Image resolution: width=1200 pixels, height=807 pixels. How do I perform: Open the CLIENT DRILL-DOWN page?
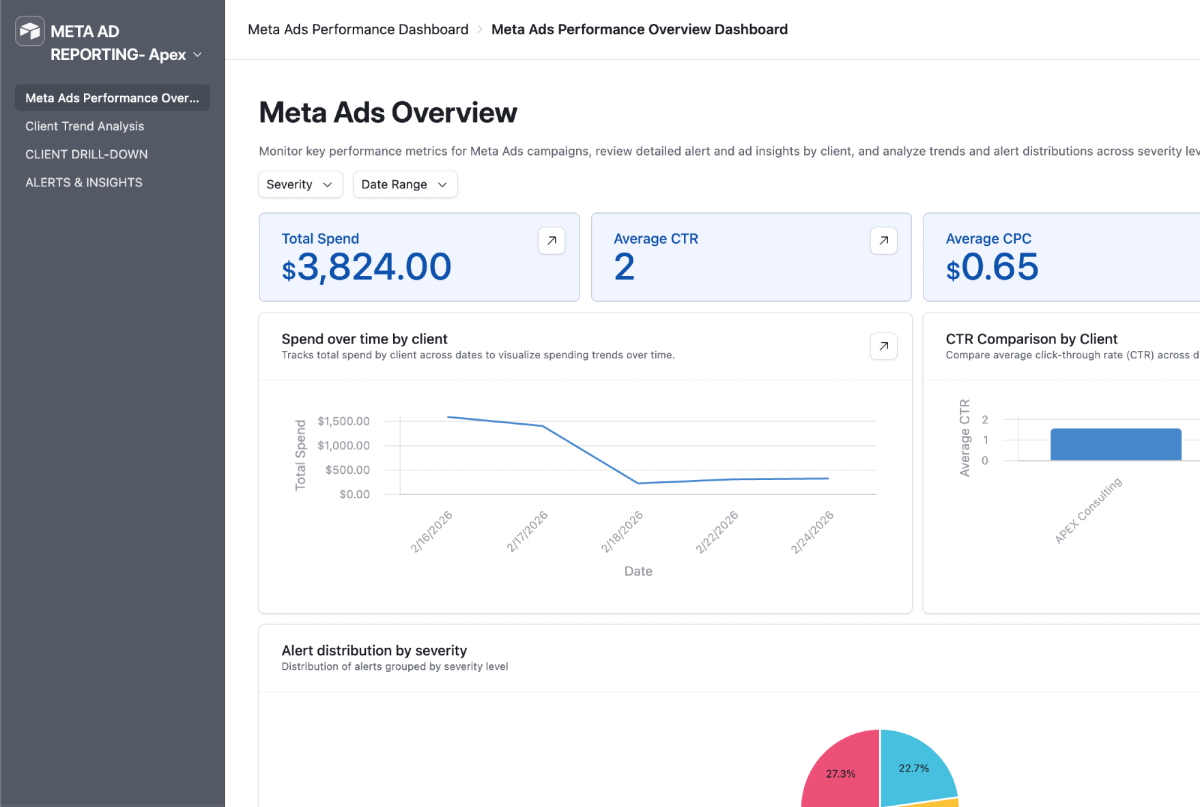point(87,154)
